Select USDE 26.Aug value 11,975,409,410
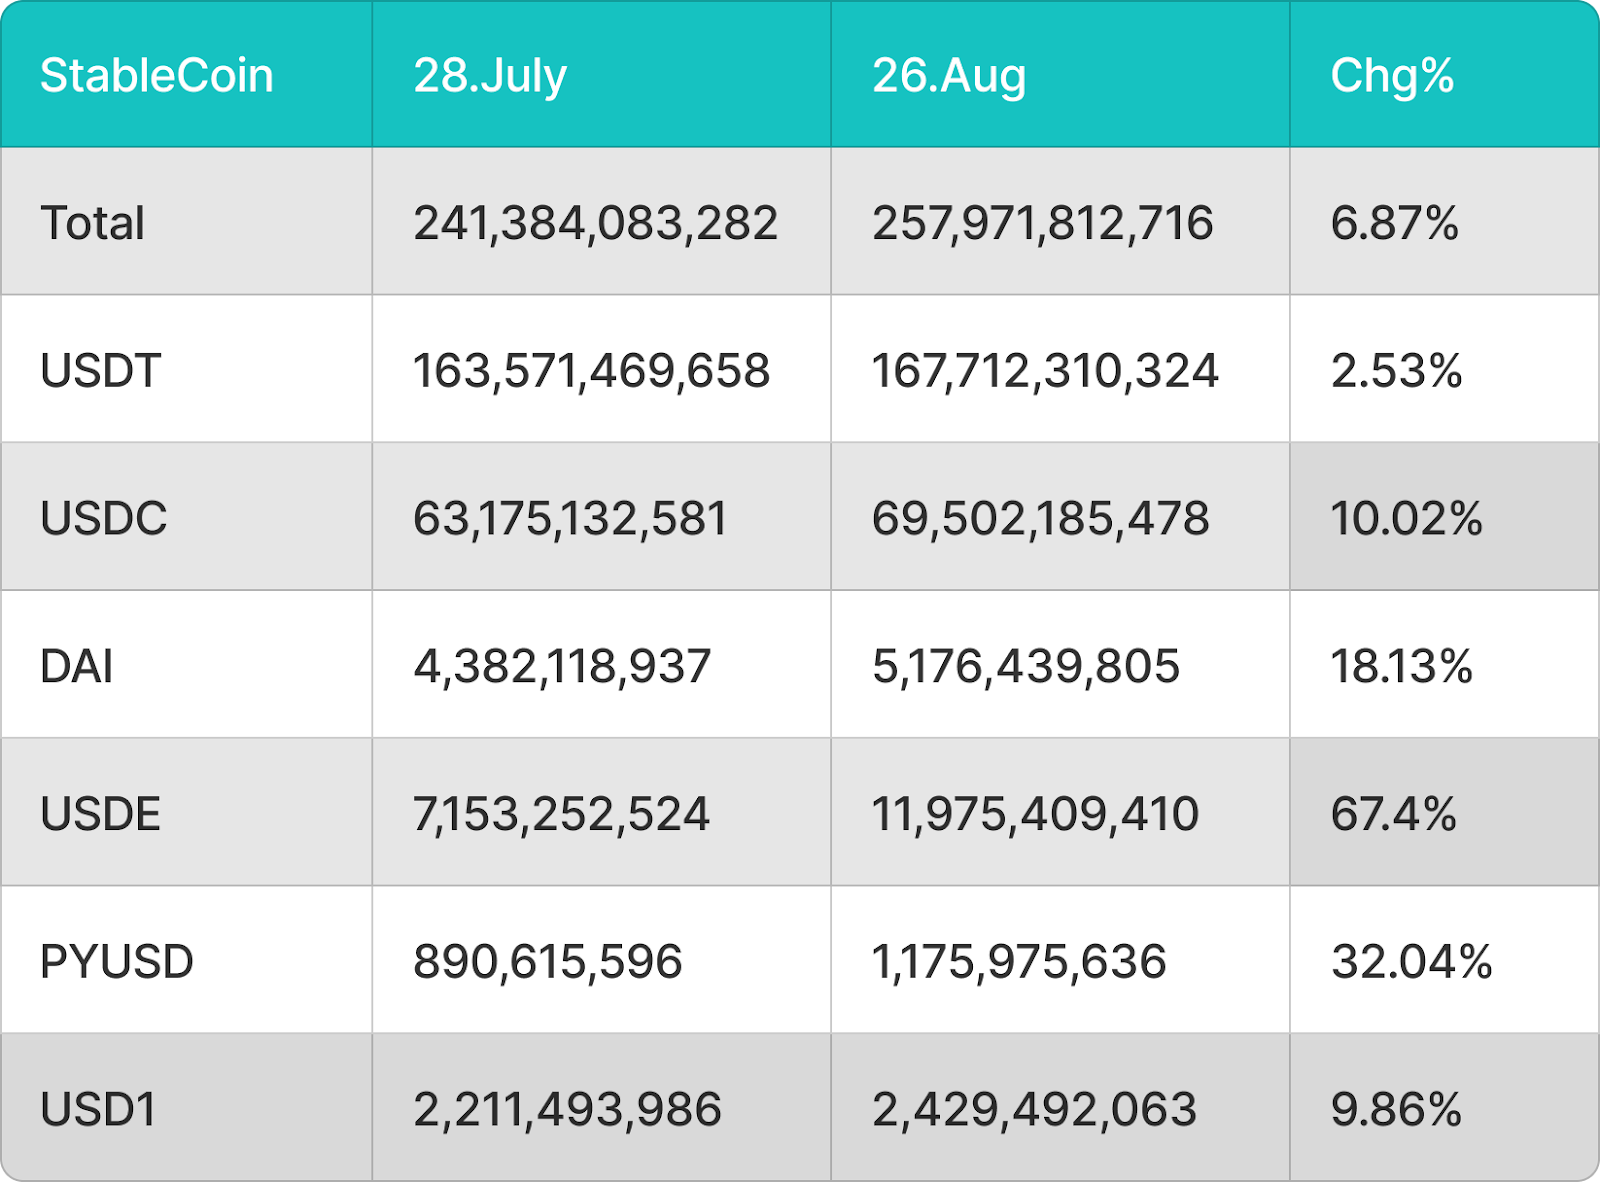 (1035, 814)
